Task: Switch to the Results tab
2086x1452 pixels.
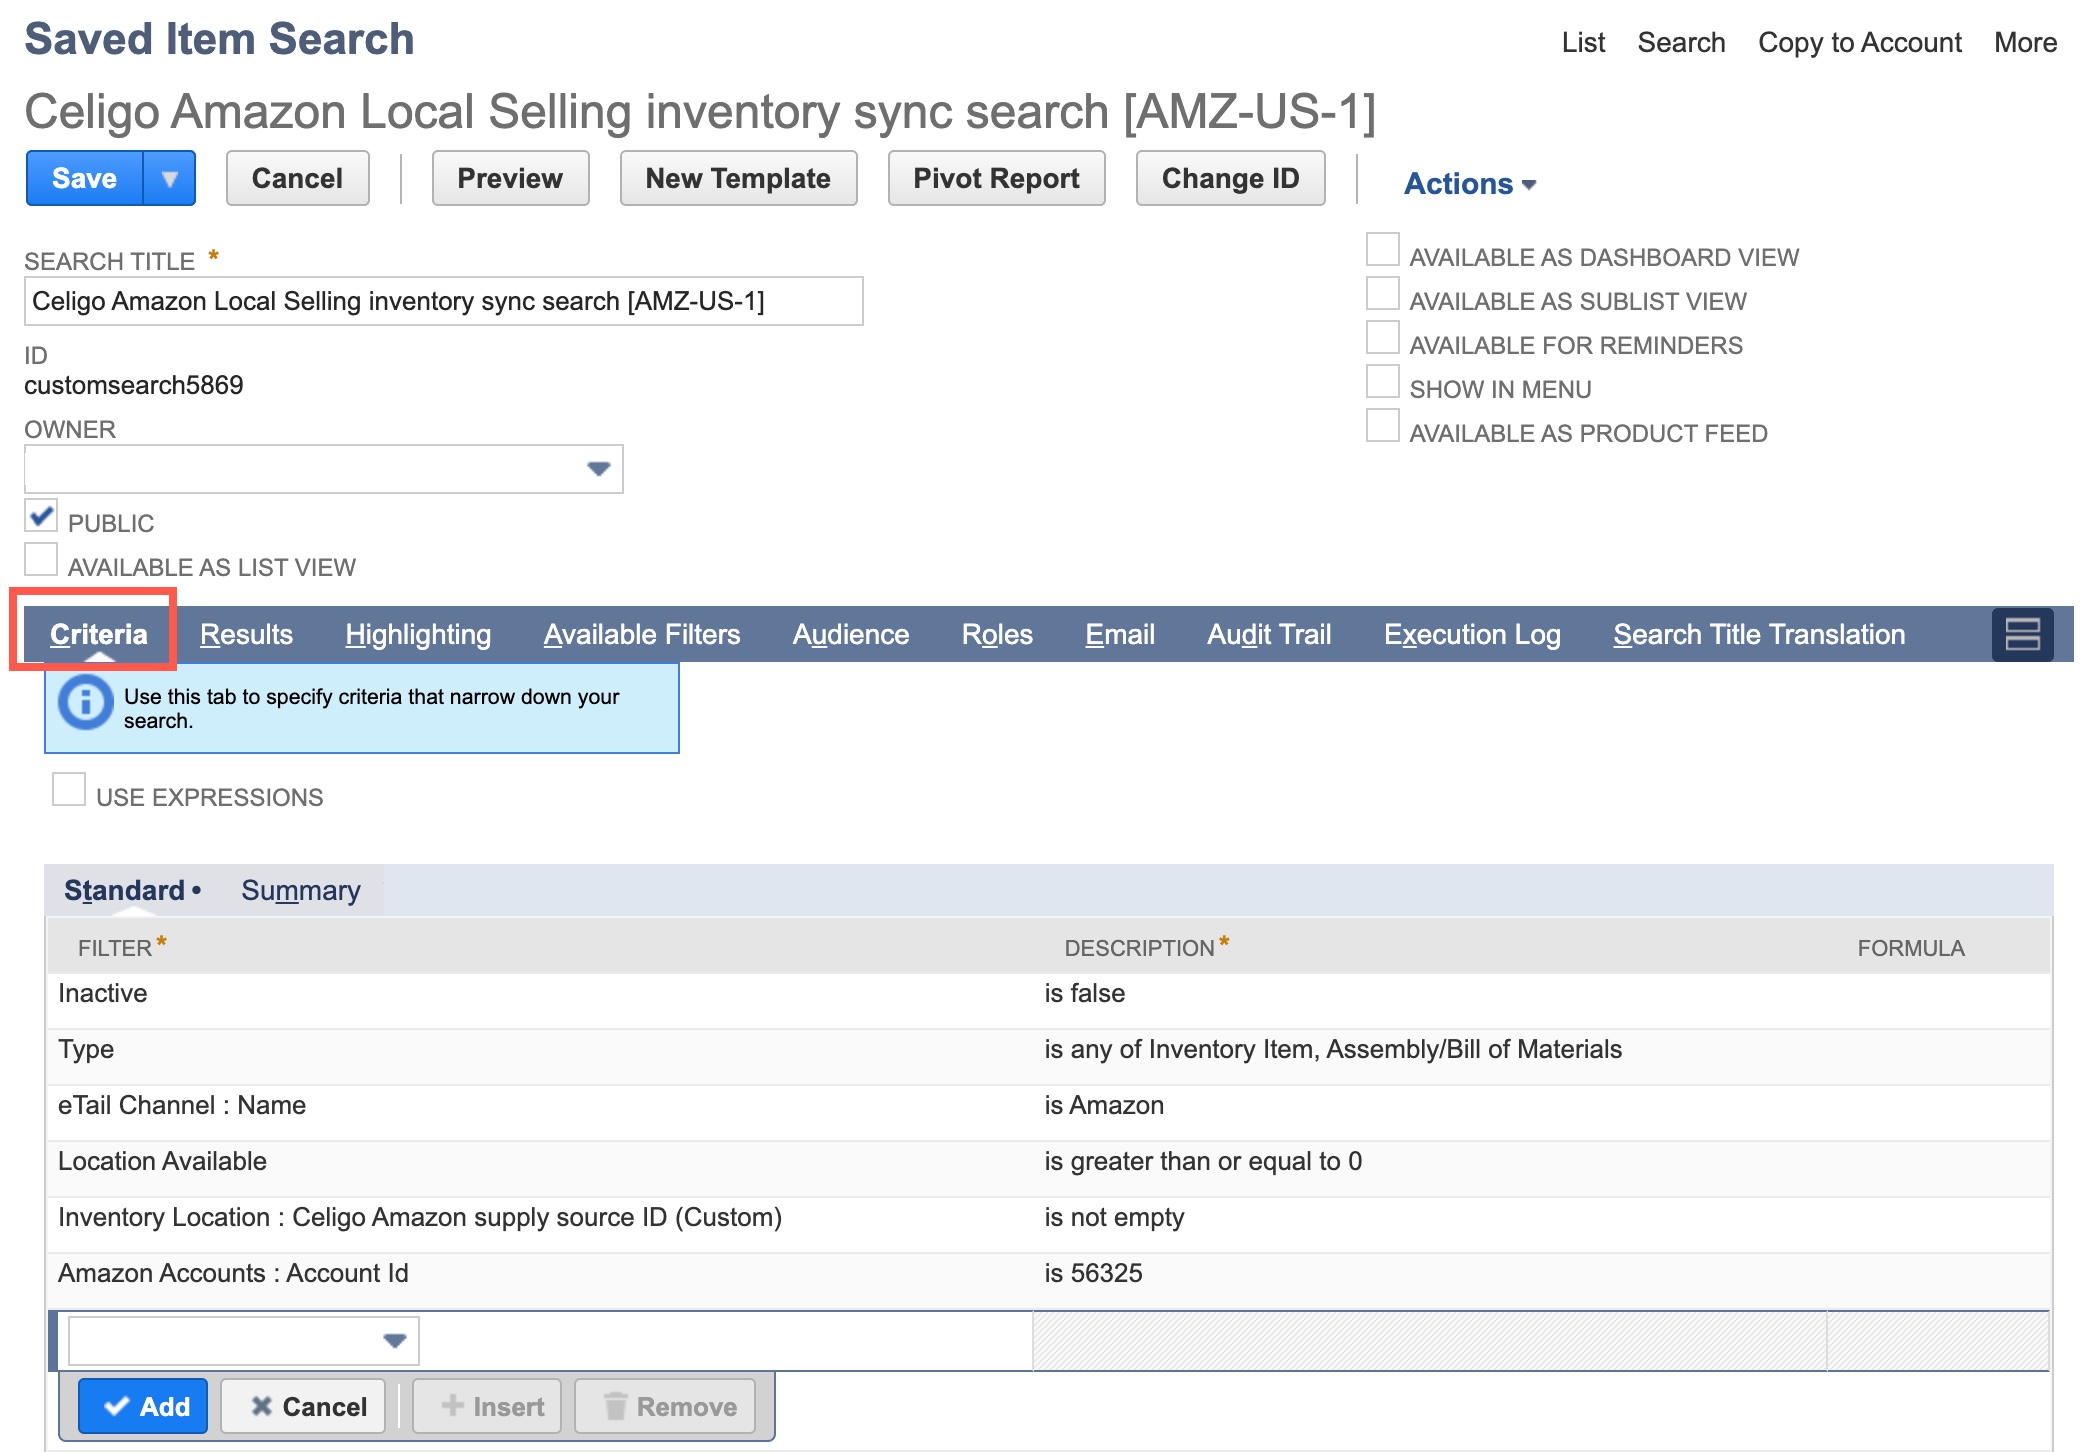Action: [x=246, y=634]
